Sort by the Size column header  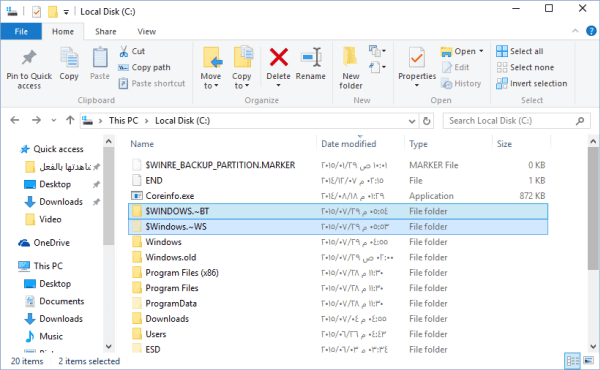504,144
